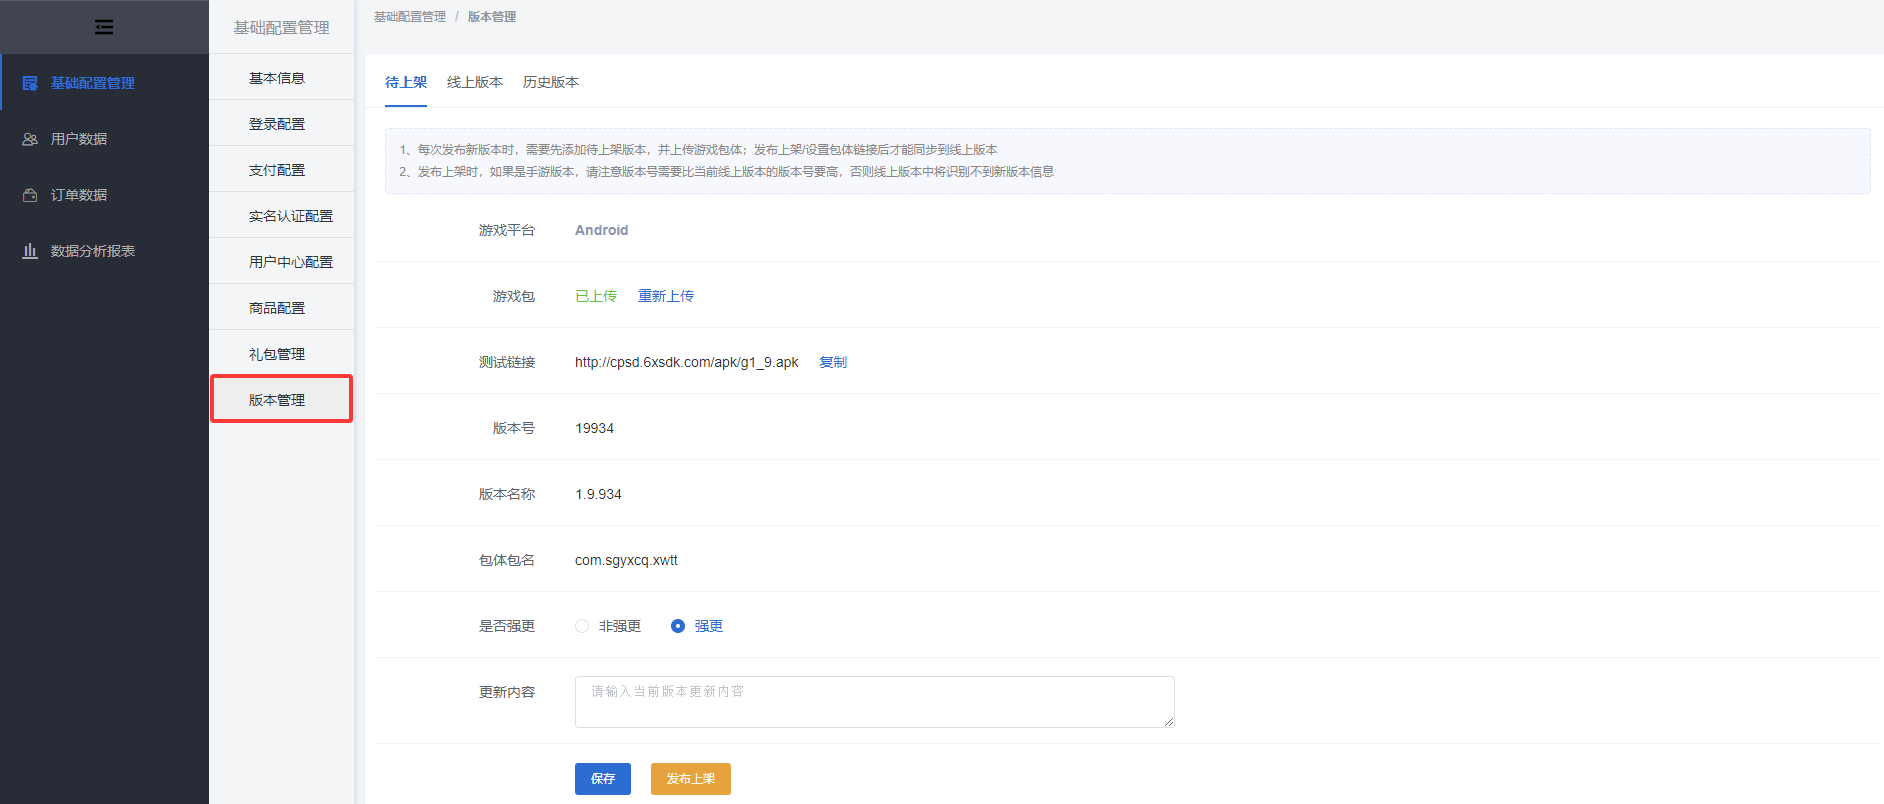This screenshot has width=1884, height=804.
Task: Click the 重新上传 link
Action: pos(666,296)
